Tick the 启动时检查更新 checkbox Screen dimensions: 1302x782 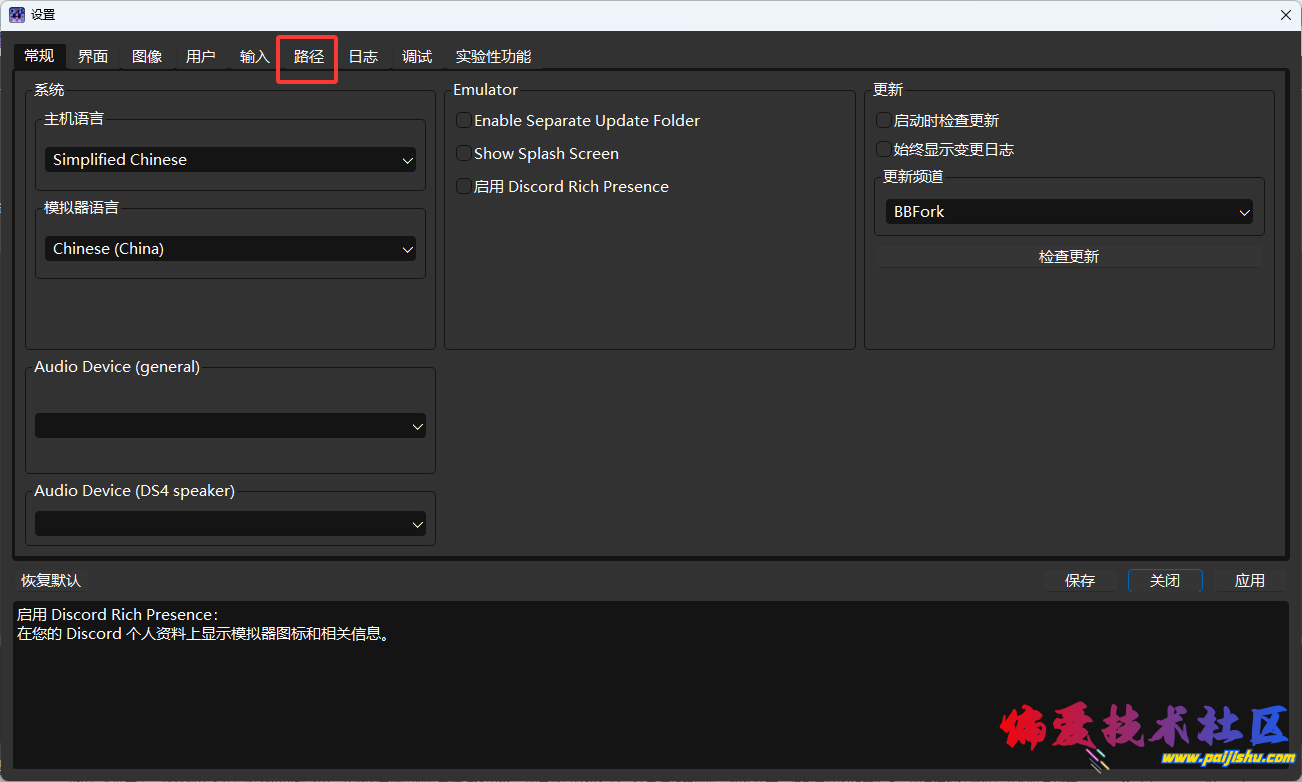click(884, 121)
